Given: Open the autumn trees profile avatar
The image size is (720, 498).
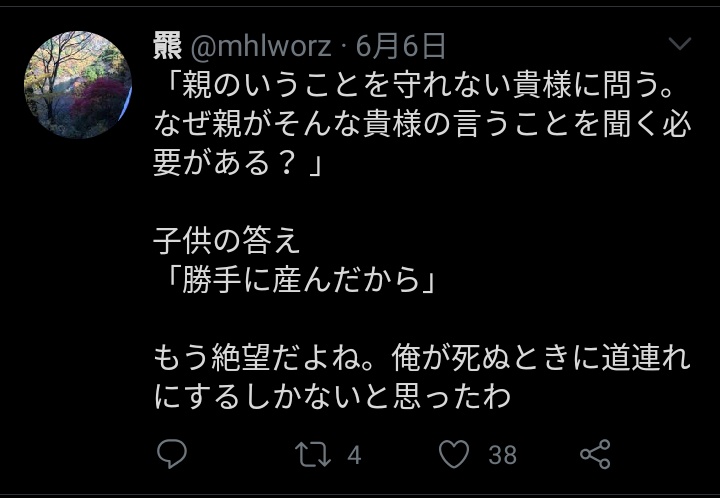Looking at the screenshot, I should (78, 85).
